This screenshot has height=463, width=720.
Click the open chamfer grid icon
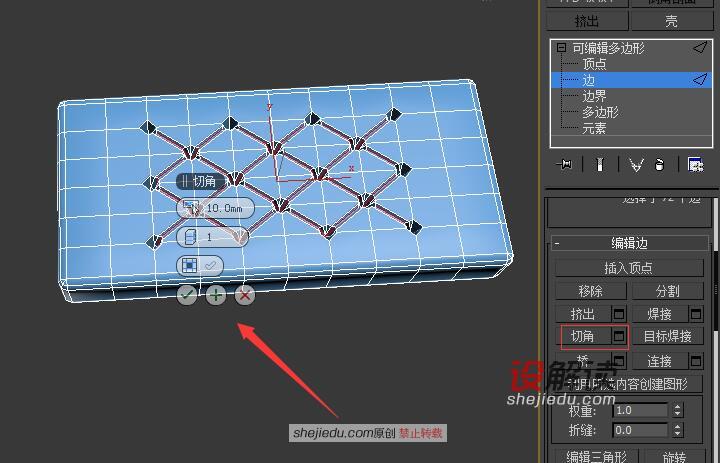coord(190,265)
